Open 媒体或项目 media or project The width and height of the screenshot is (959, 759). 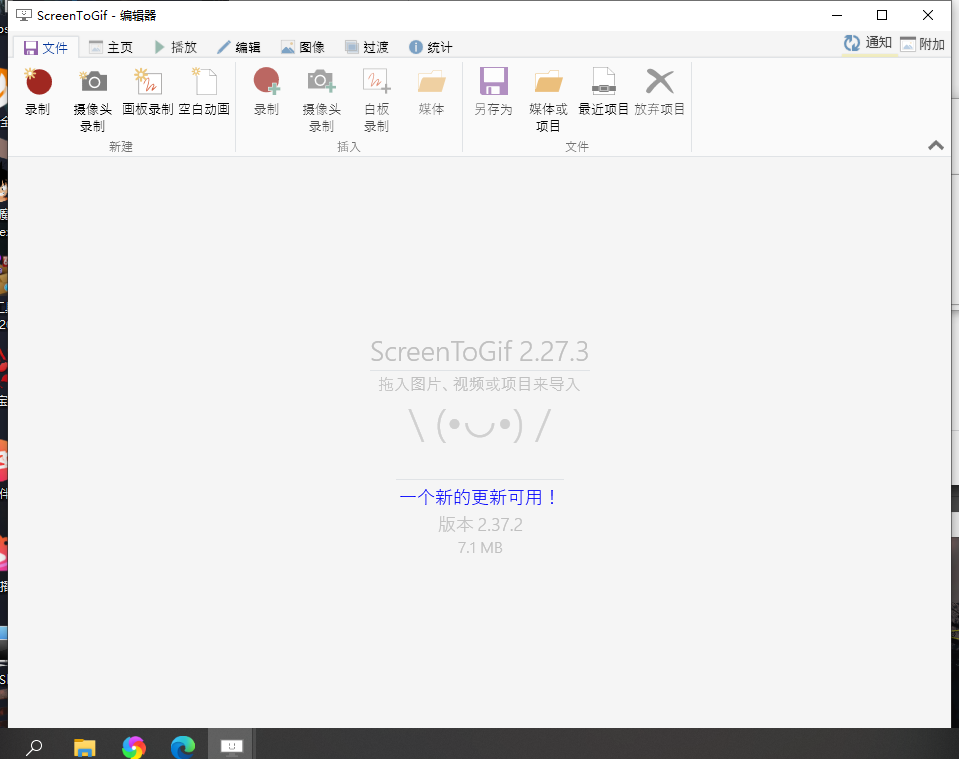pos(548,82)
